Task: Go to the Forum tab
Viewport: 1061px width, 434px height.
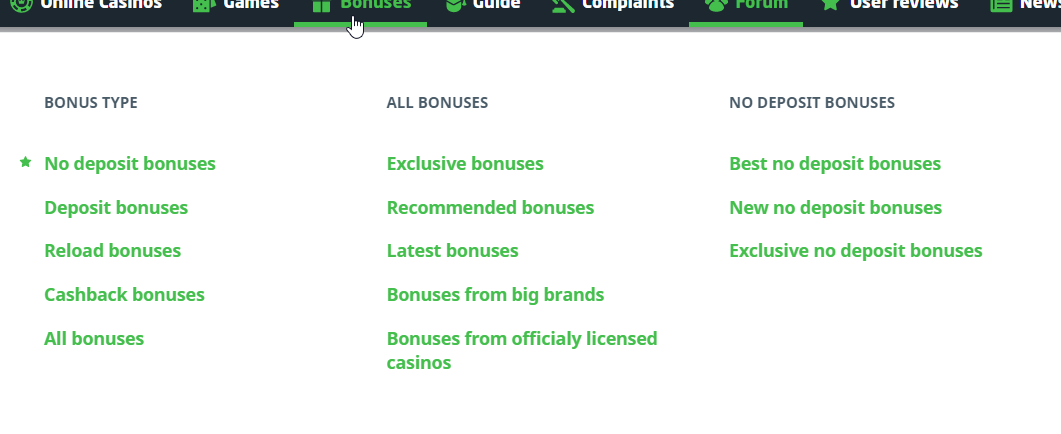Action: (x=761, y=4)
